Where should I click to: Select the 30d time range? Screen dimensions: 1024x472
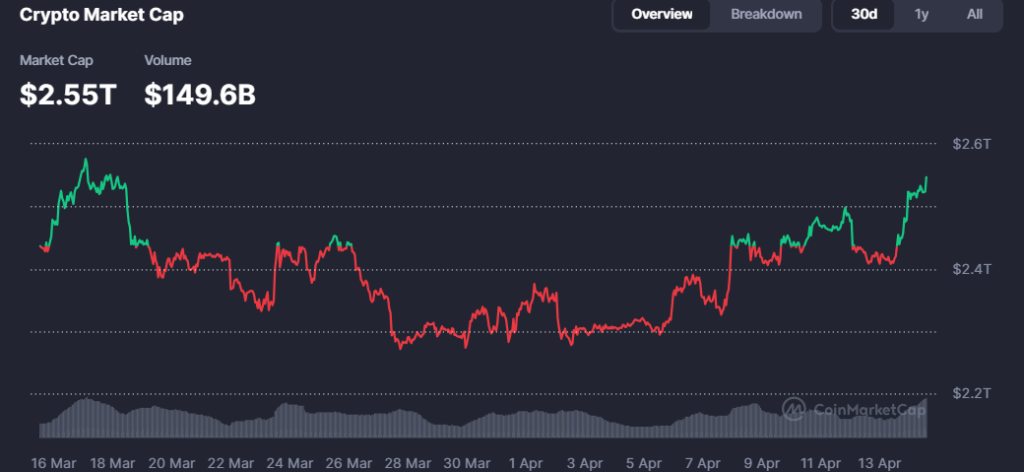[x=864, y=14]
